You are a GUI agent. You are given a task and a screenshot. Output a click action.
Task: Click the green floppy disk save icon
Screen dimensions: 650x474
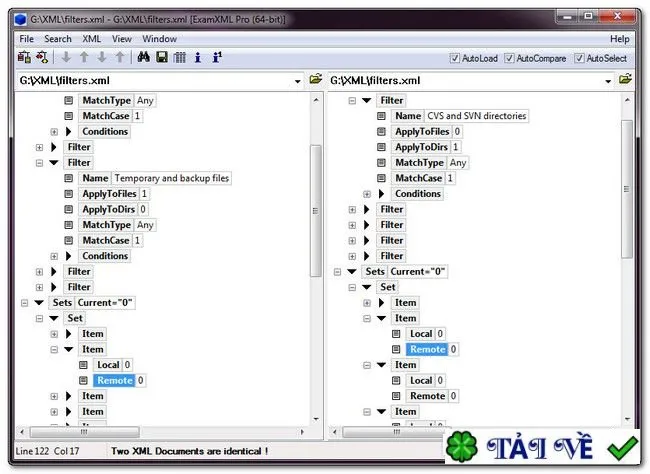tap(162, 57)
